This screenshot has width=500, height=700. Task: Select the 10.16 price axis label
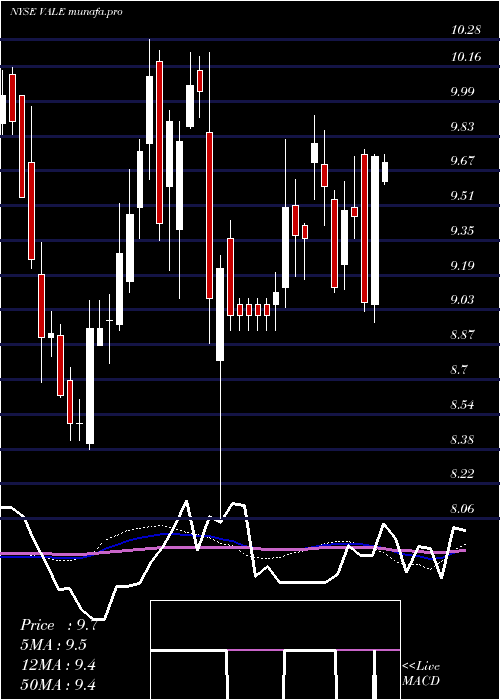(x=466, y=57)
